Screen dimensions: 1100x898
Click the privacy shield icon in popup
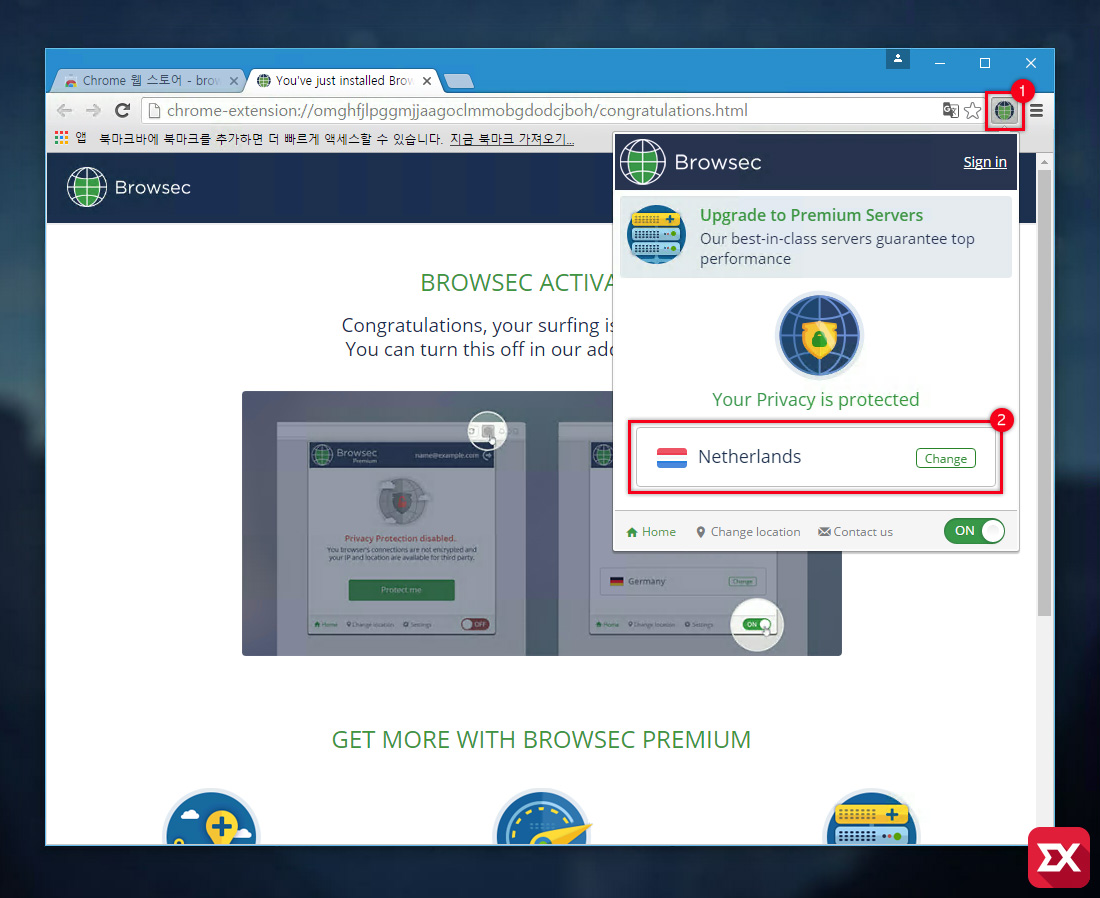pyautogui.click(x=818, y=335)
